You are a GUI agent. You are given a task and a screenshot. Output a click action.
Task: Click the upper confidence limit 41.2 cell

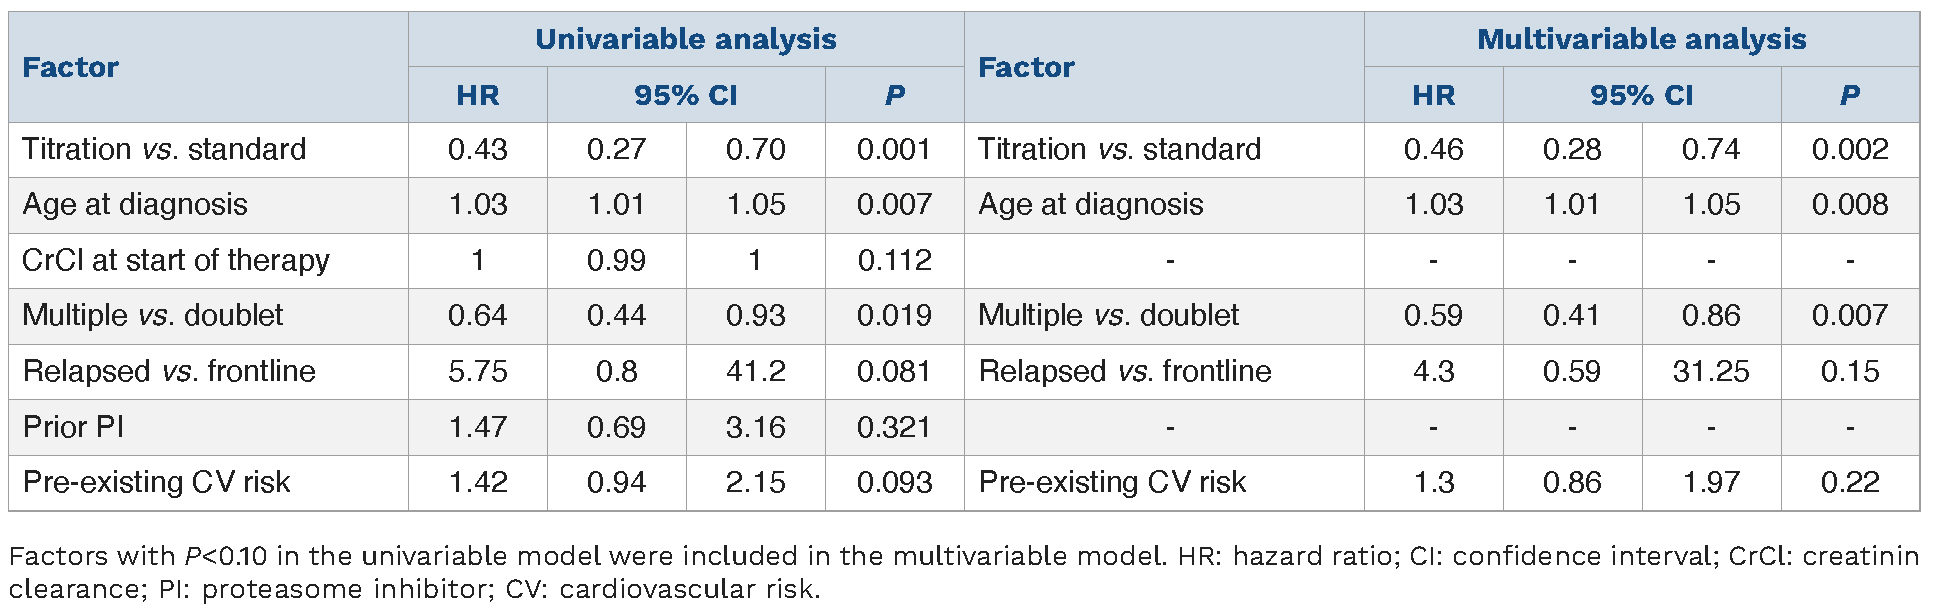pos(755,372)
